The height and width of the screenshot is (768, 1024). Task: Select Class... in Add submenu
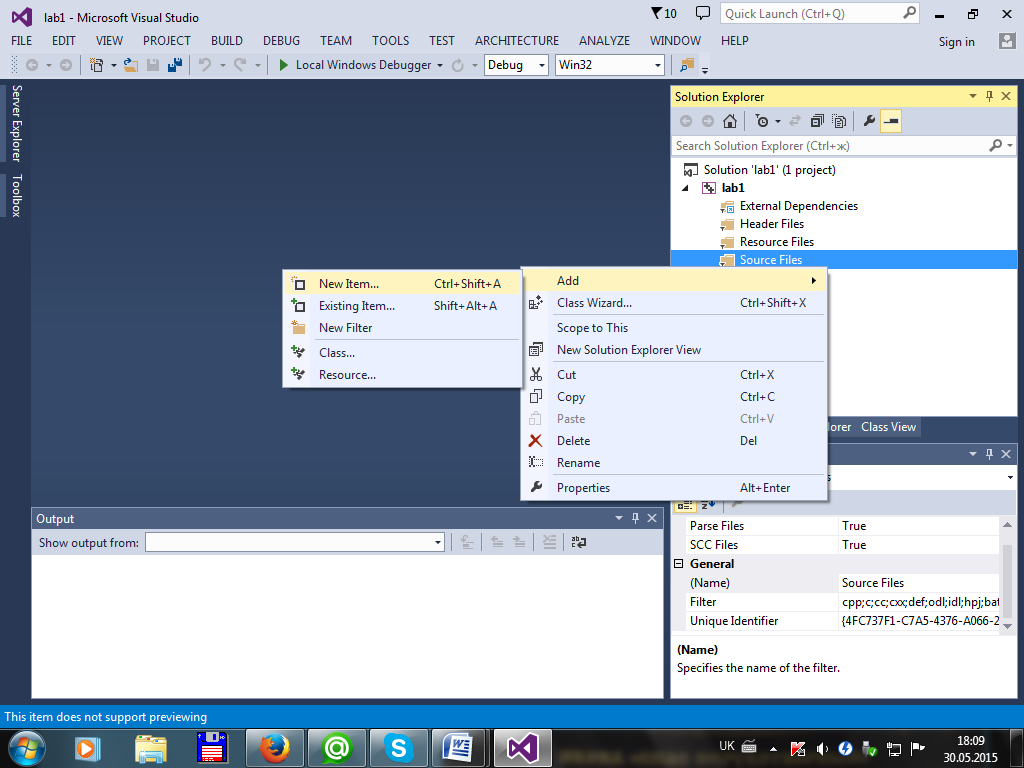click(x=402, y=353)
